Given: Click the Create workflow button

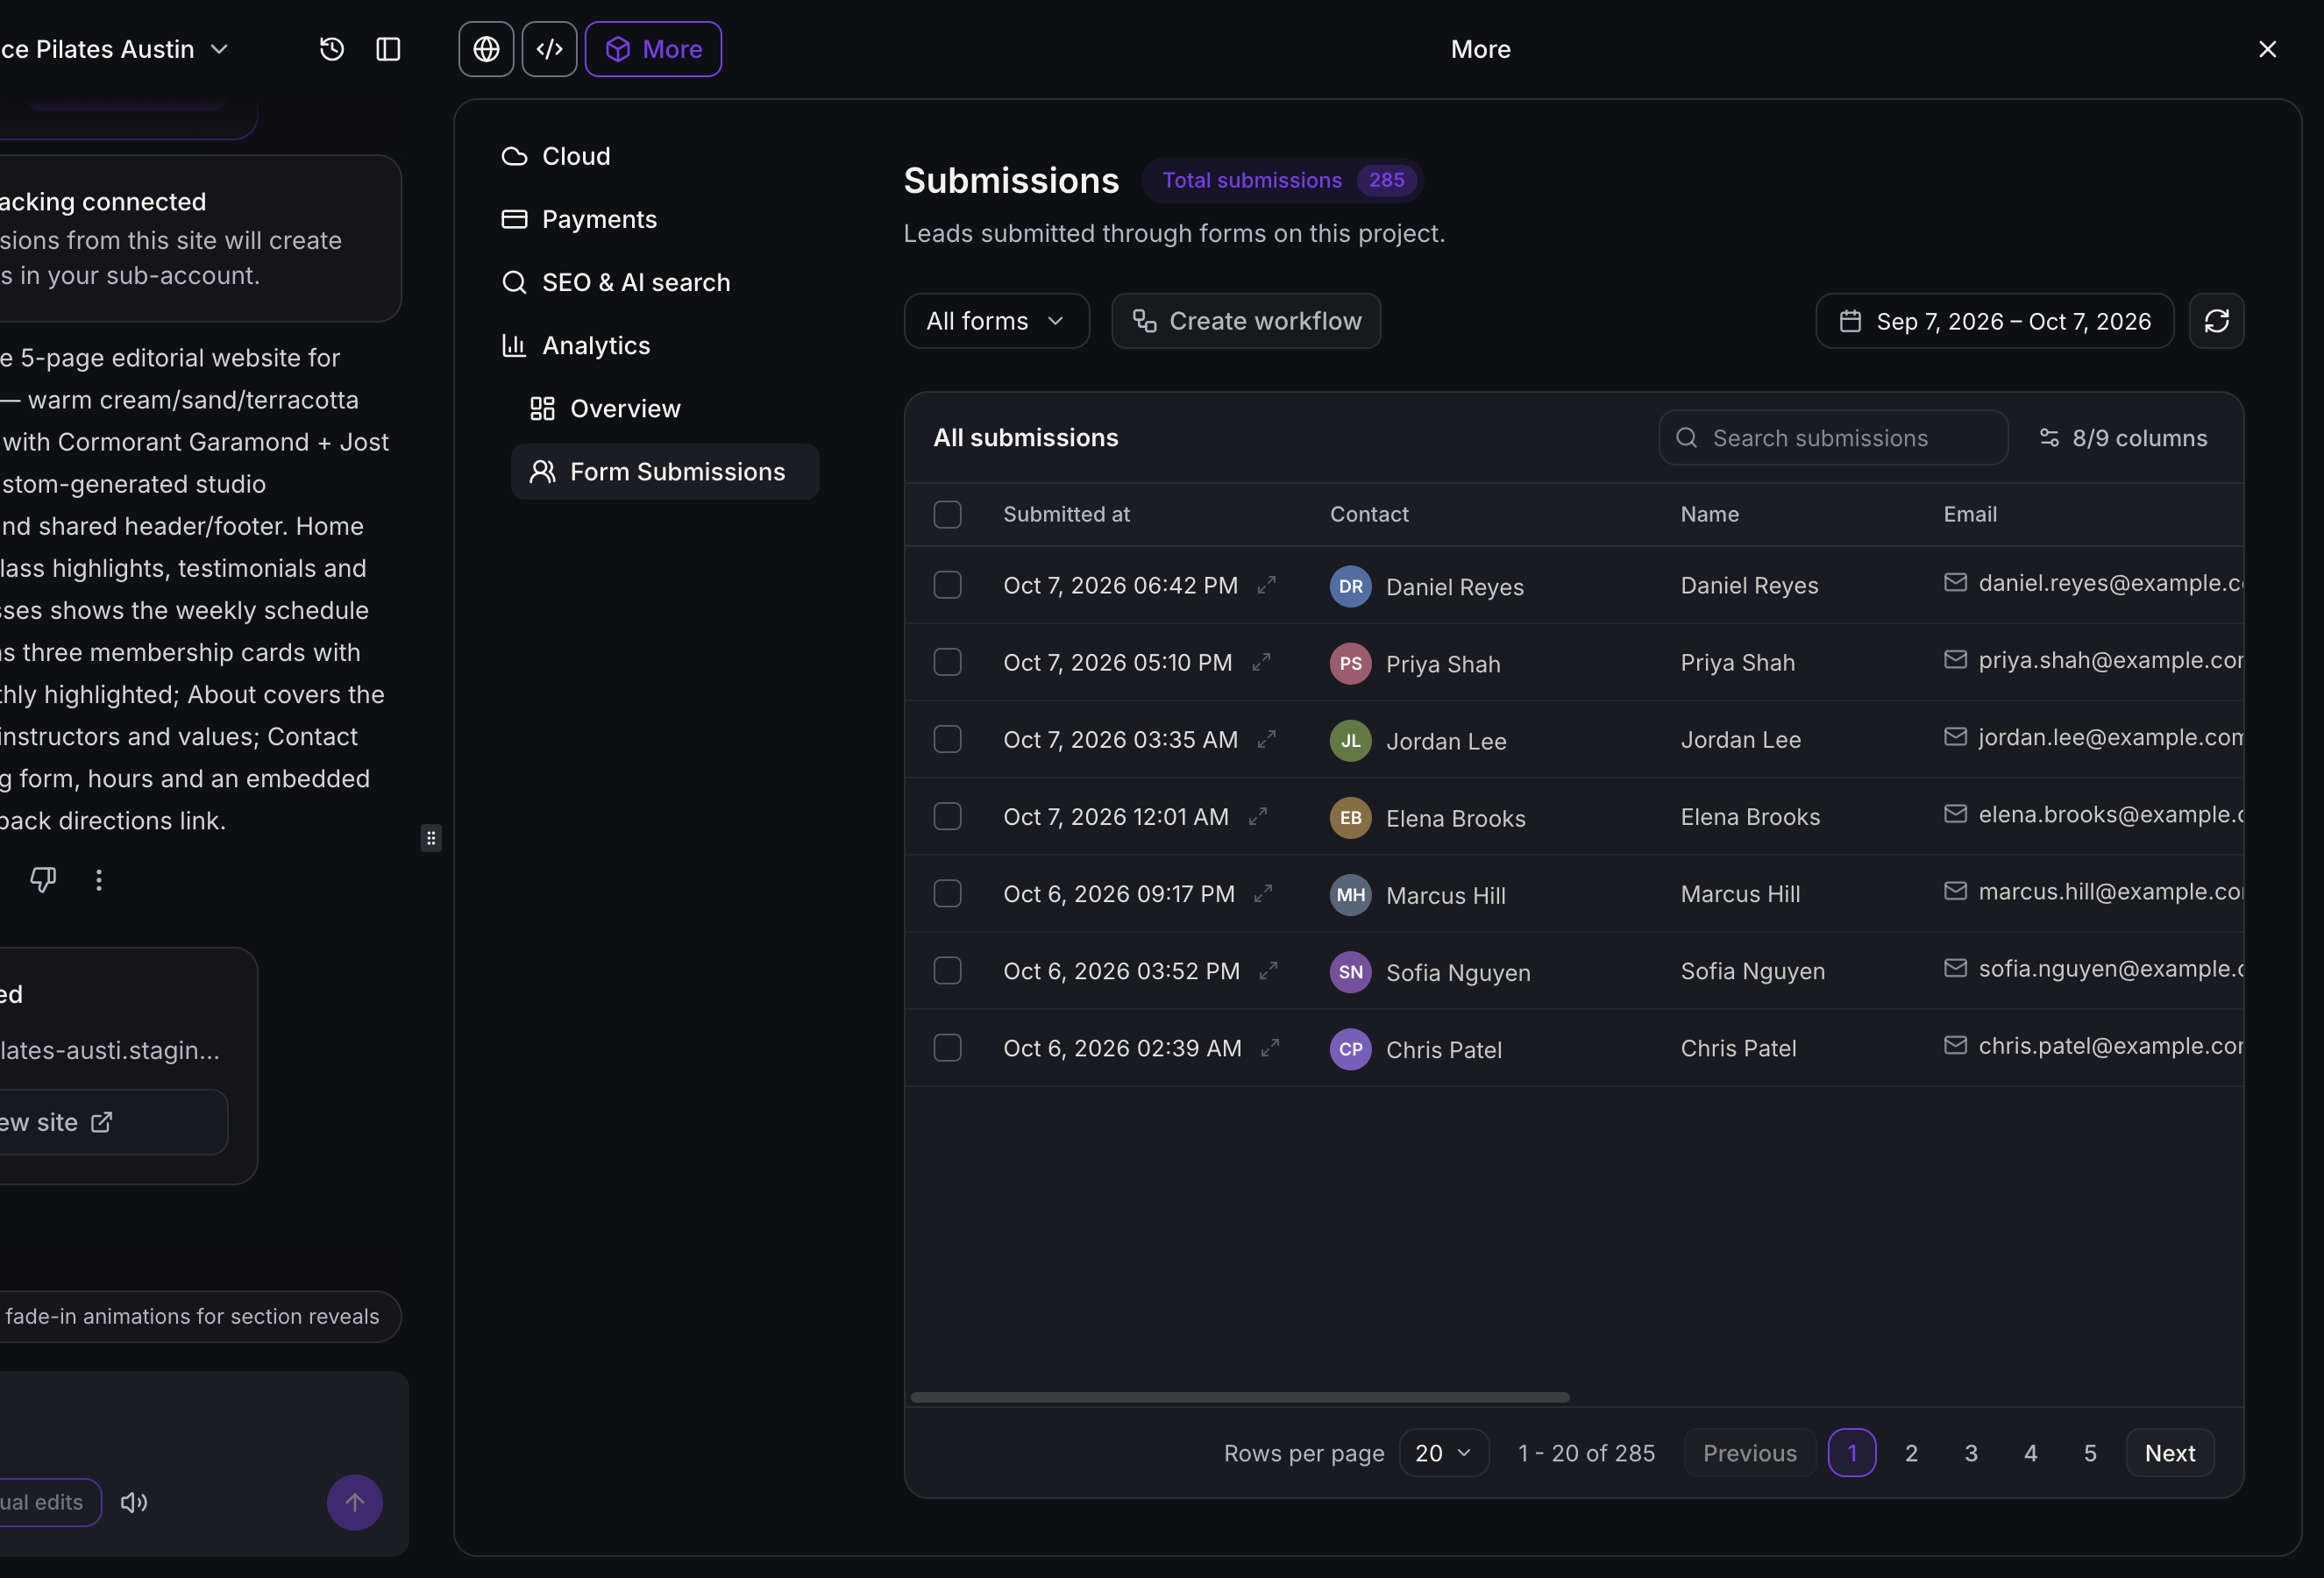Looking at the screenshot, I should [x=1246, y=321].
